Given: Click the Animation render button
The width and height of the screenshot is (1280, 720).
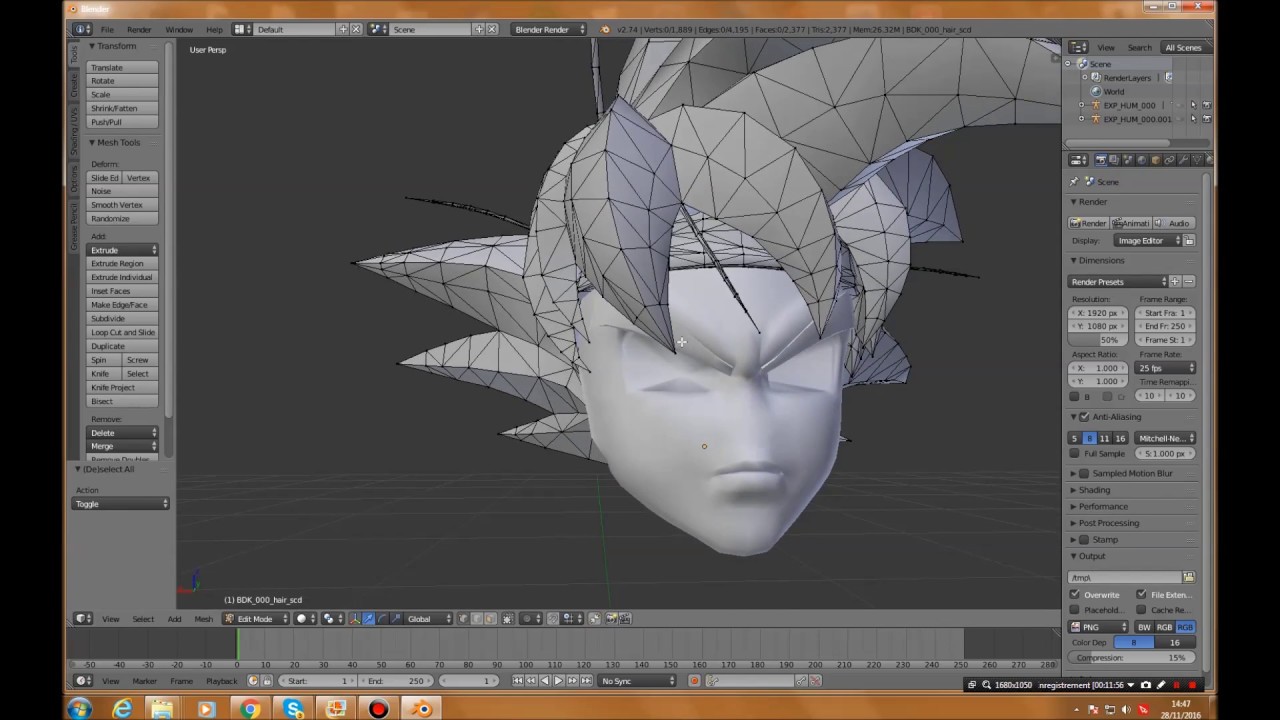Looking at the screenshot, I should pos(1131,223).
